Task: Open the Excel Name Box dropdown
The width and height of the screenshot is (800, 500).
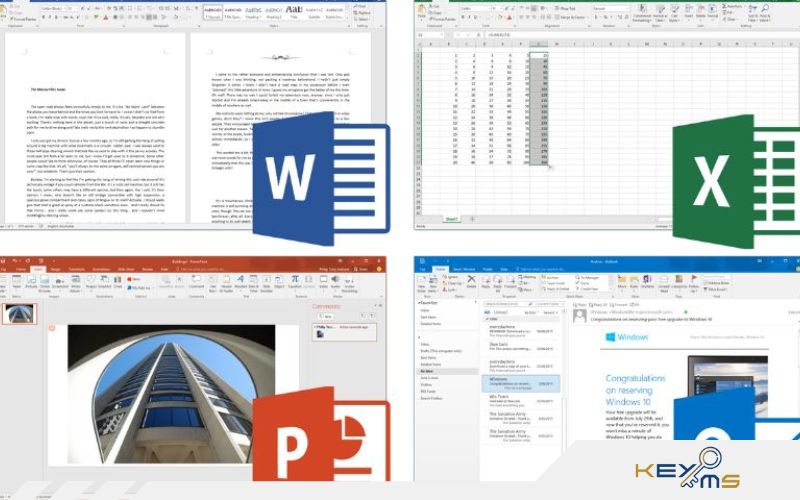Action: pyautogui.click(x=440, y=35)
